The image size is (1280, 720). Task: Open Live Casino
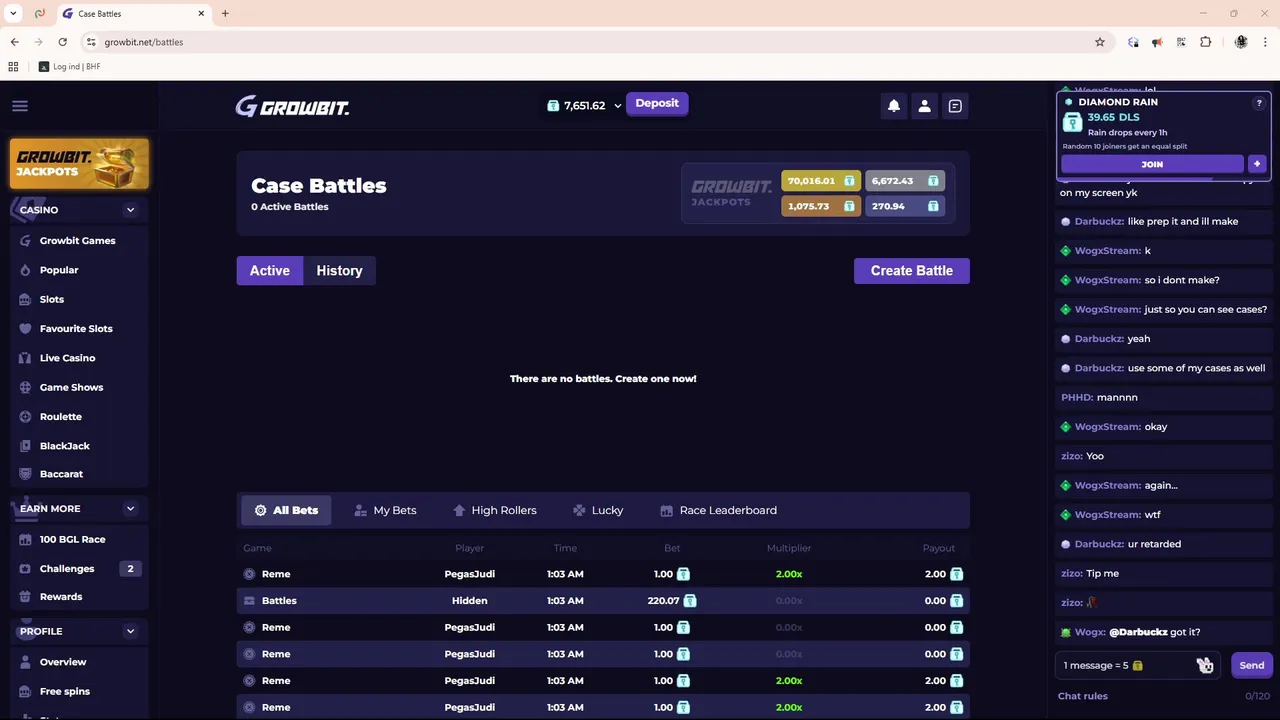67,358
